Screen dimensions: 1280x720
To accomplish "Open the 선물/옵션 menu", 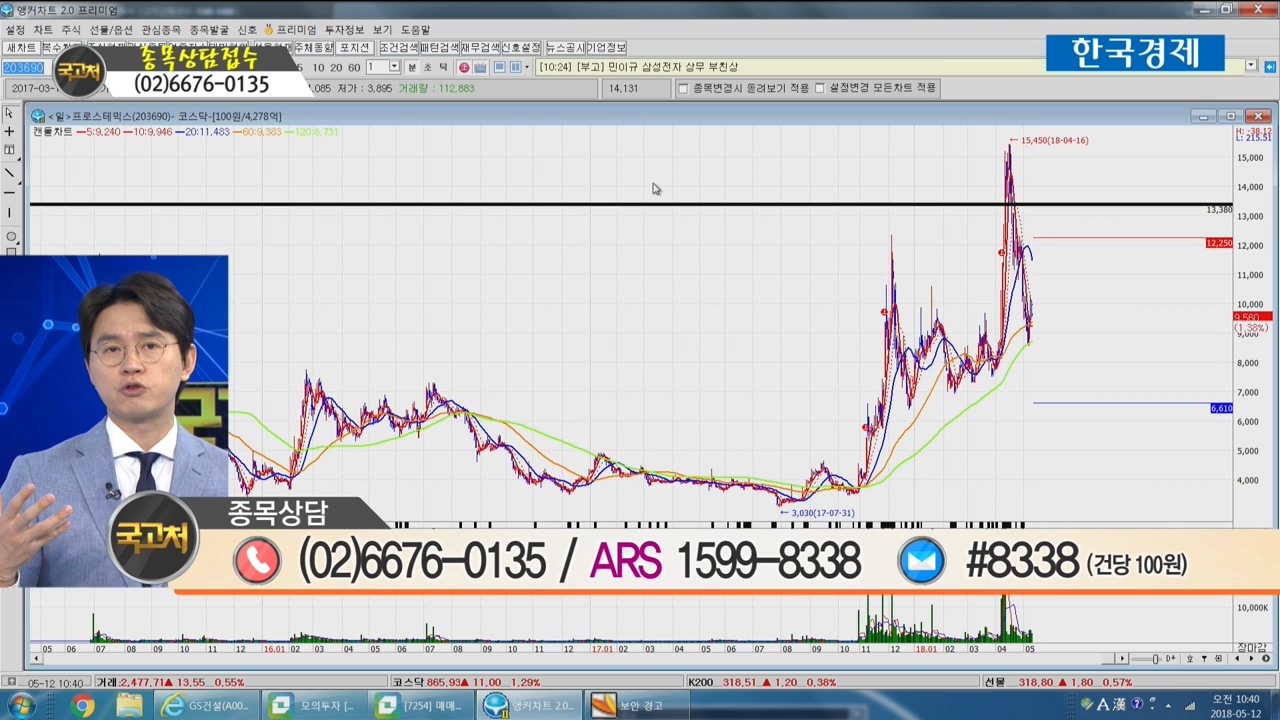I will click(x=110, y=30).
